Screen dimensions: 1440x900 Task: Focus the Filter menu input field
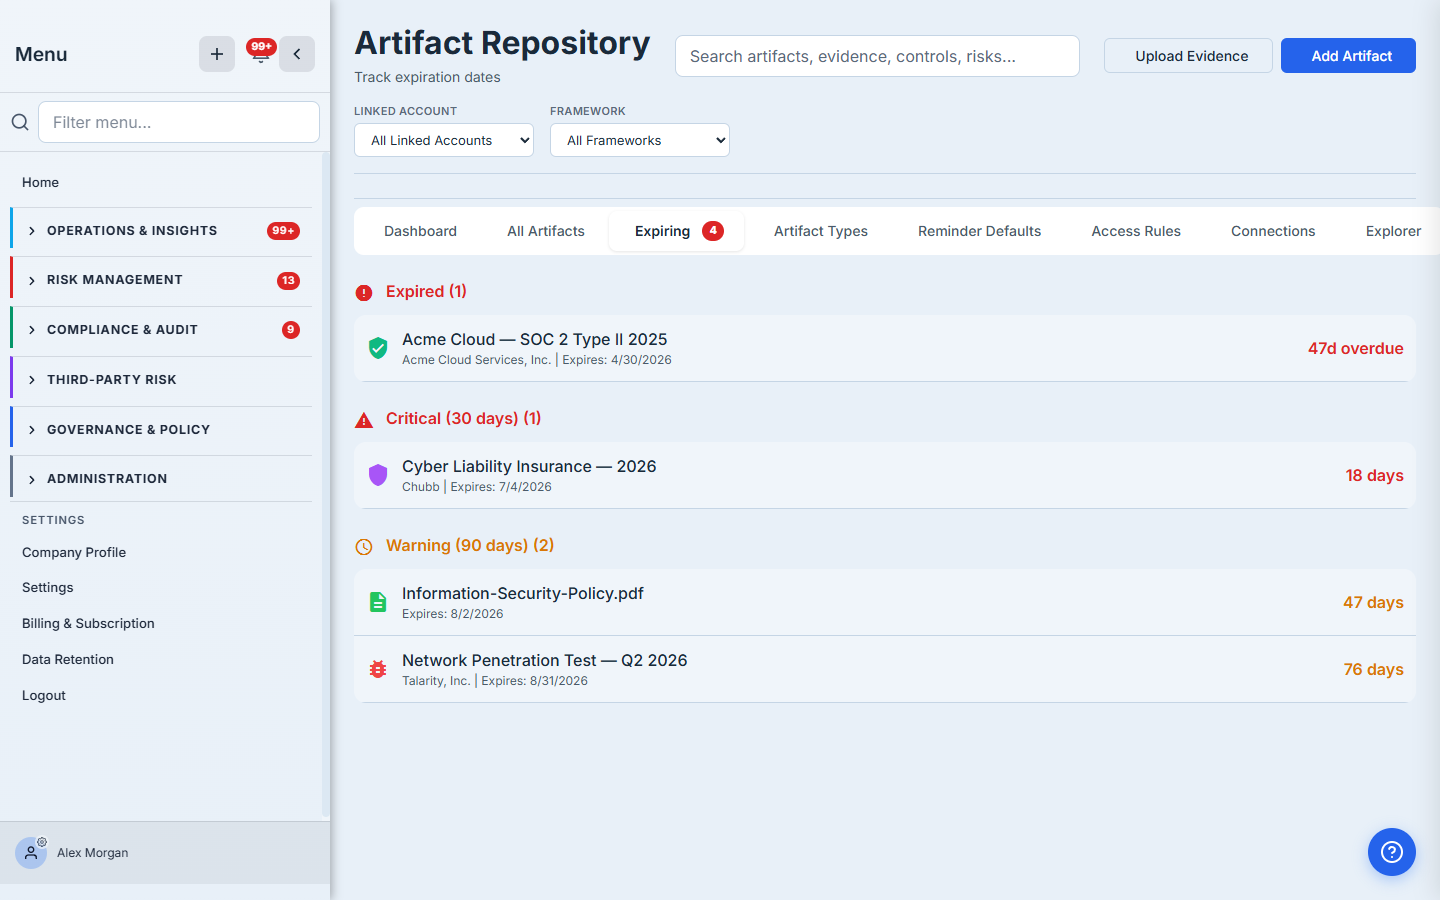pyautogui.click(x=179, y=122)
